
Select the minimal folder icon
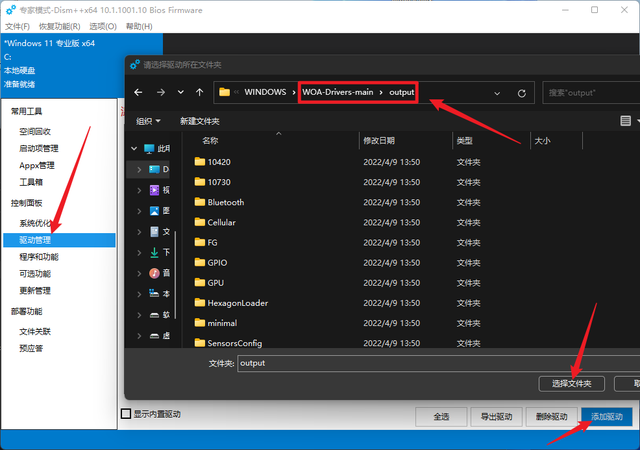click(200, 323)
